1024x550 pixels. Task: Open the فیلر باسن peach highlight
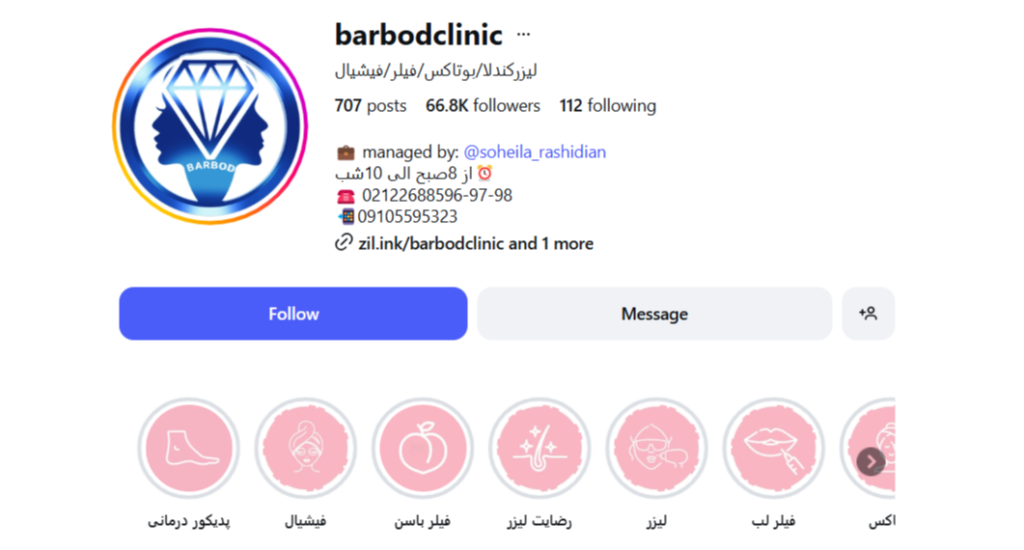click(423, 448)
